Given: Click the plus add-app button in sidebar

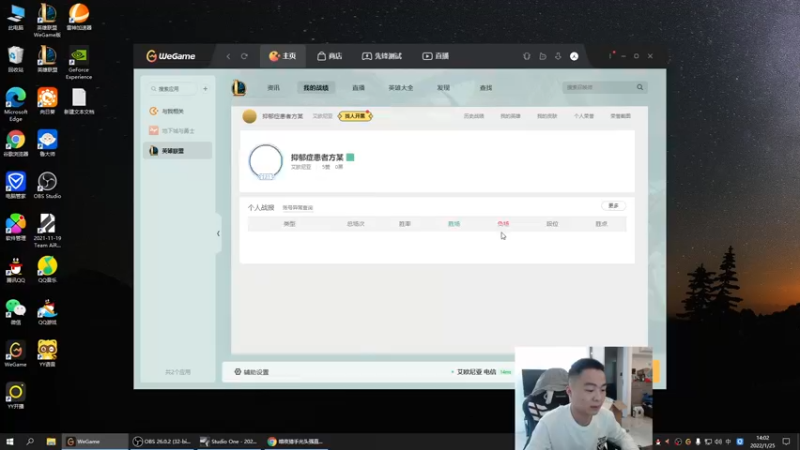Looking at the screenshot, I should (205, 89).
